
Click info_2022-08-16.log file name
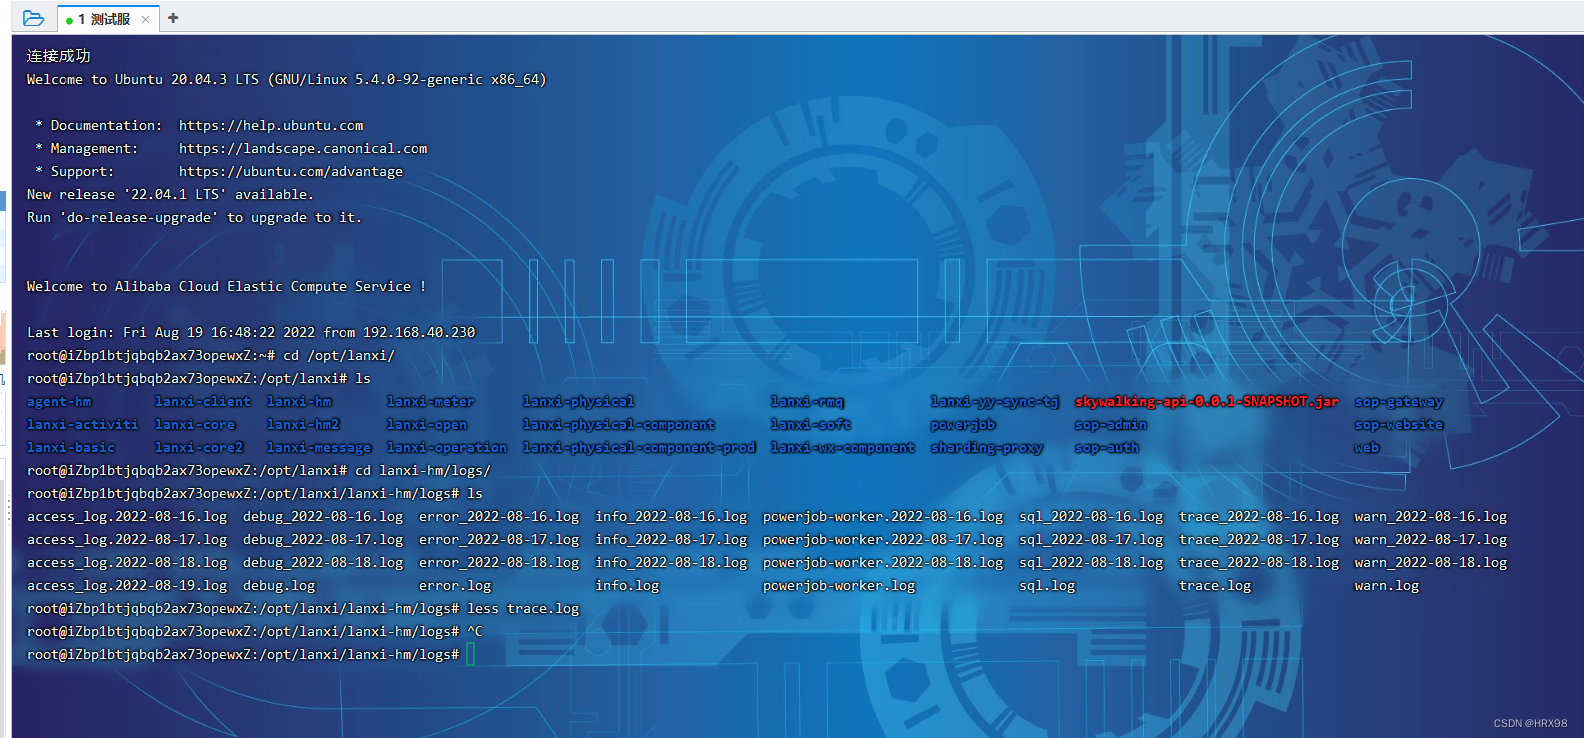tap(671, 516)
